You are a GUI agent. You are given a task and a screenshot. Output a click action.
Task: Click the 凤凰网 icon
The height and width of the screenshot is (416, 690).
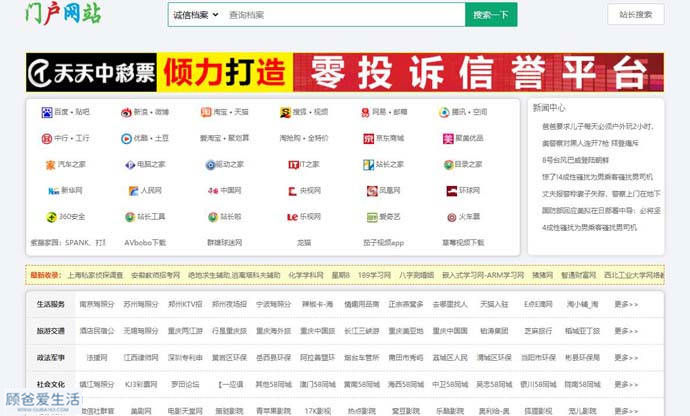tap(372, 191)
